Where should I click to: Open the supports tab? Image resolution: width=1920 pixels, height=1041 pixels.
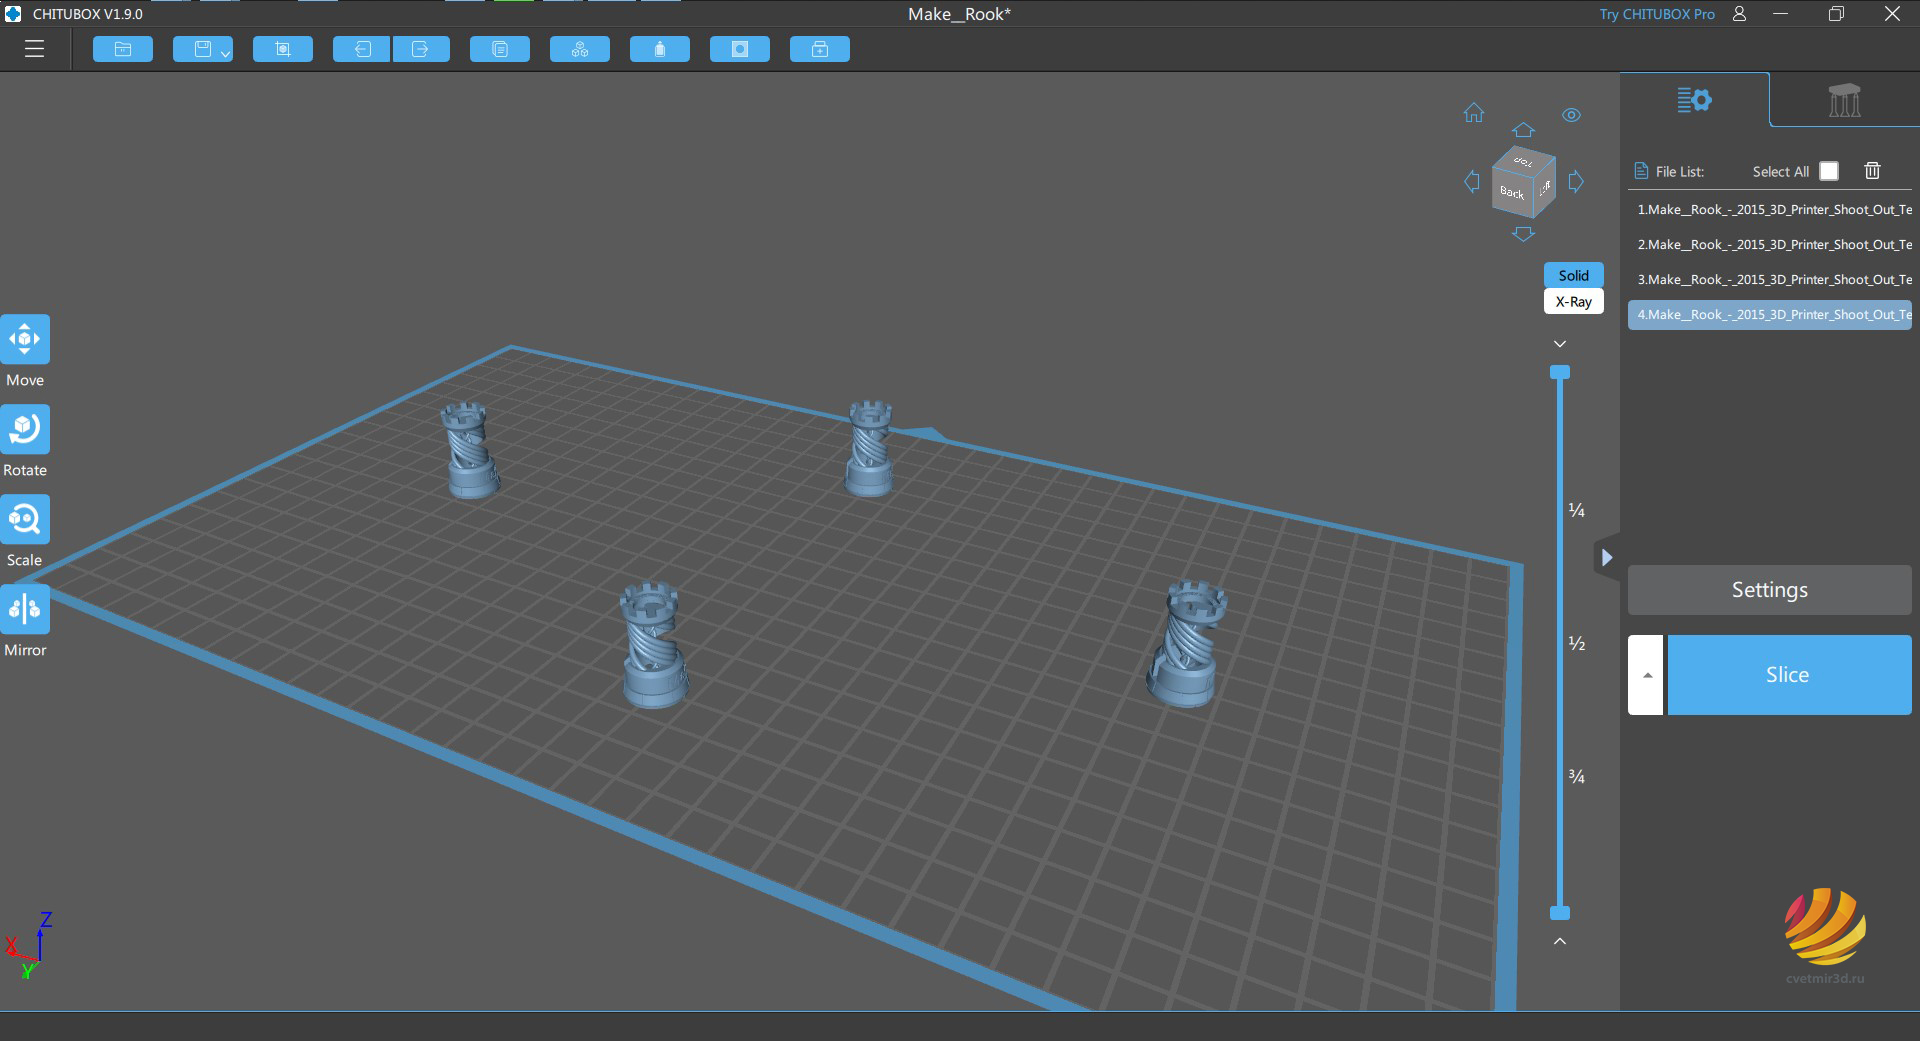coord(1844,100)
